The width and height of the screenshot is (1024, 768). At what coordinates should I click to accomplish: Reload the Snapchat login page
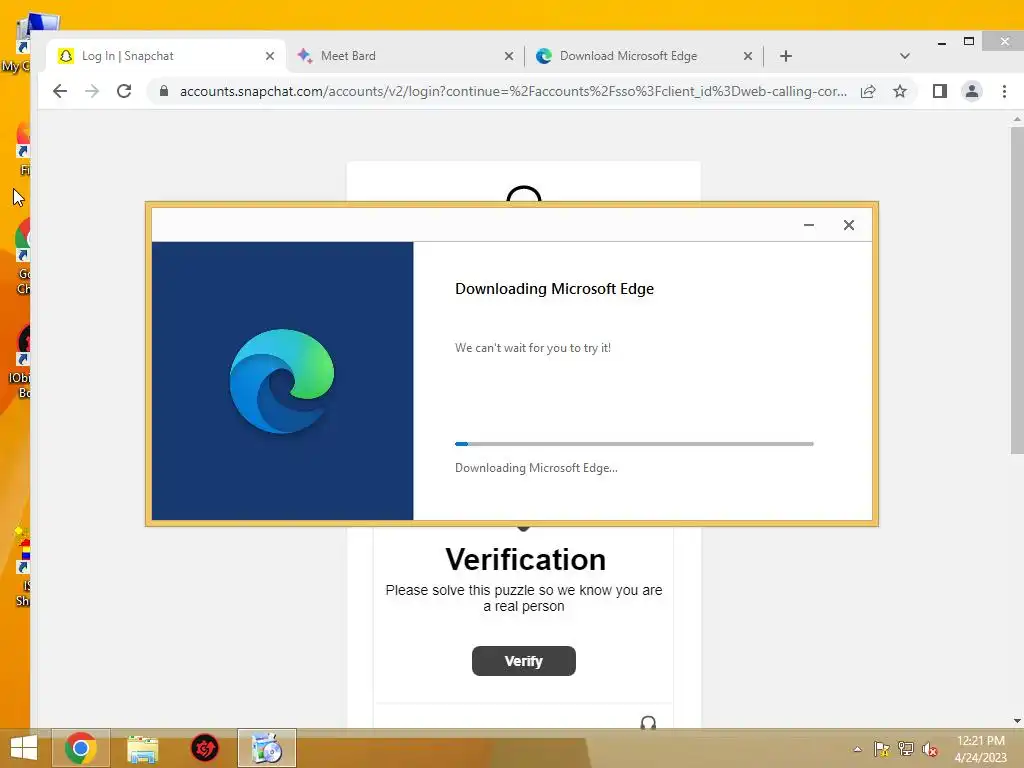(124, 91)
